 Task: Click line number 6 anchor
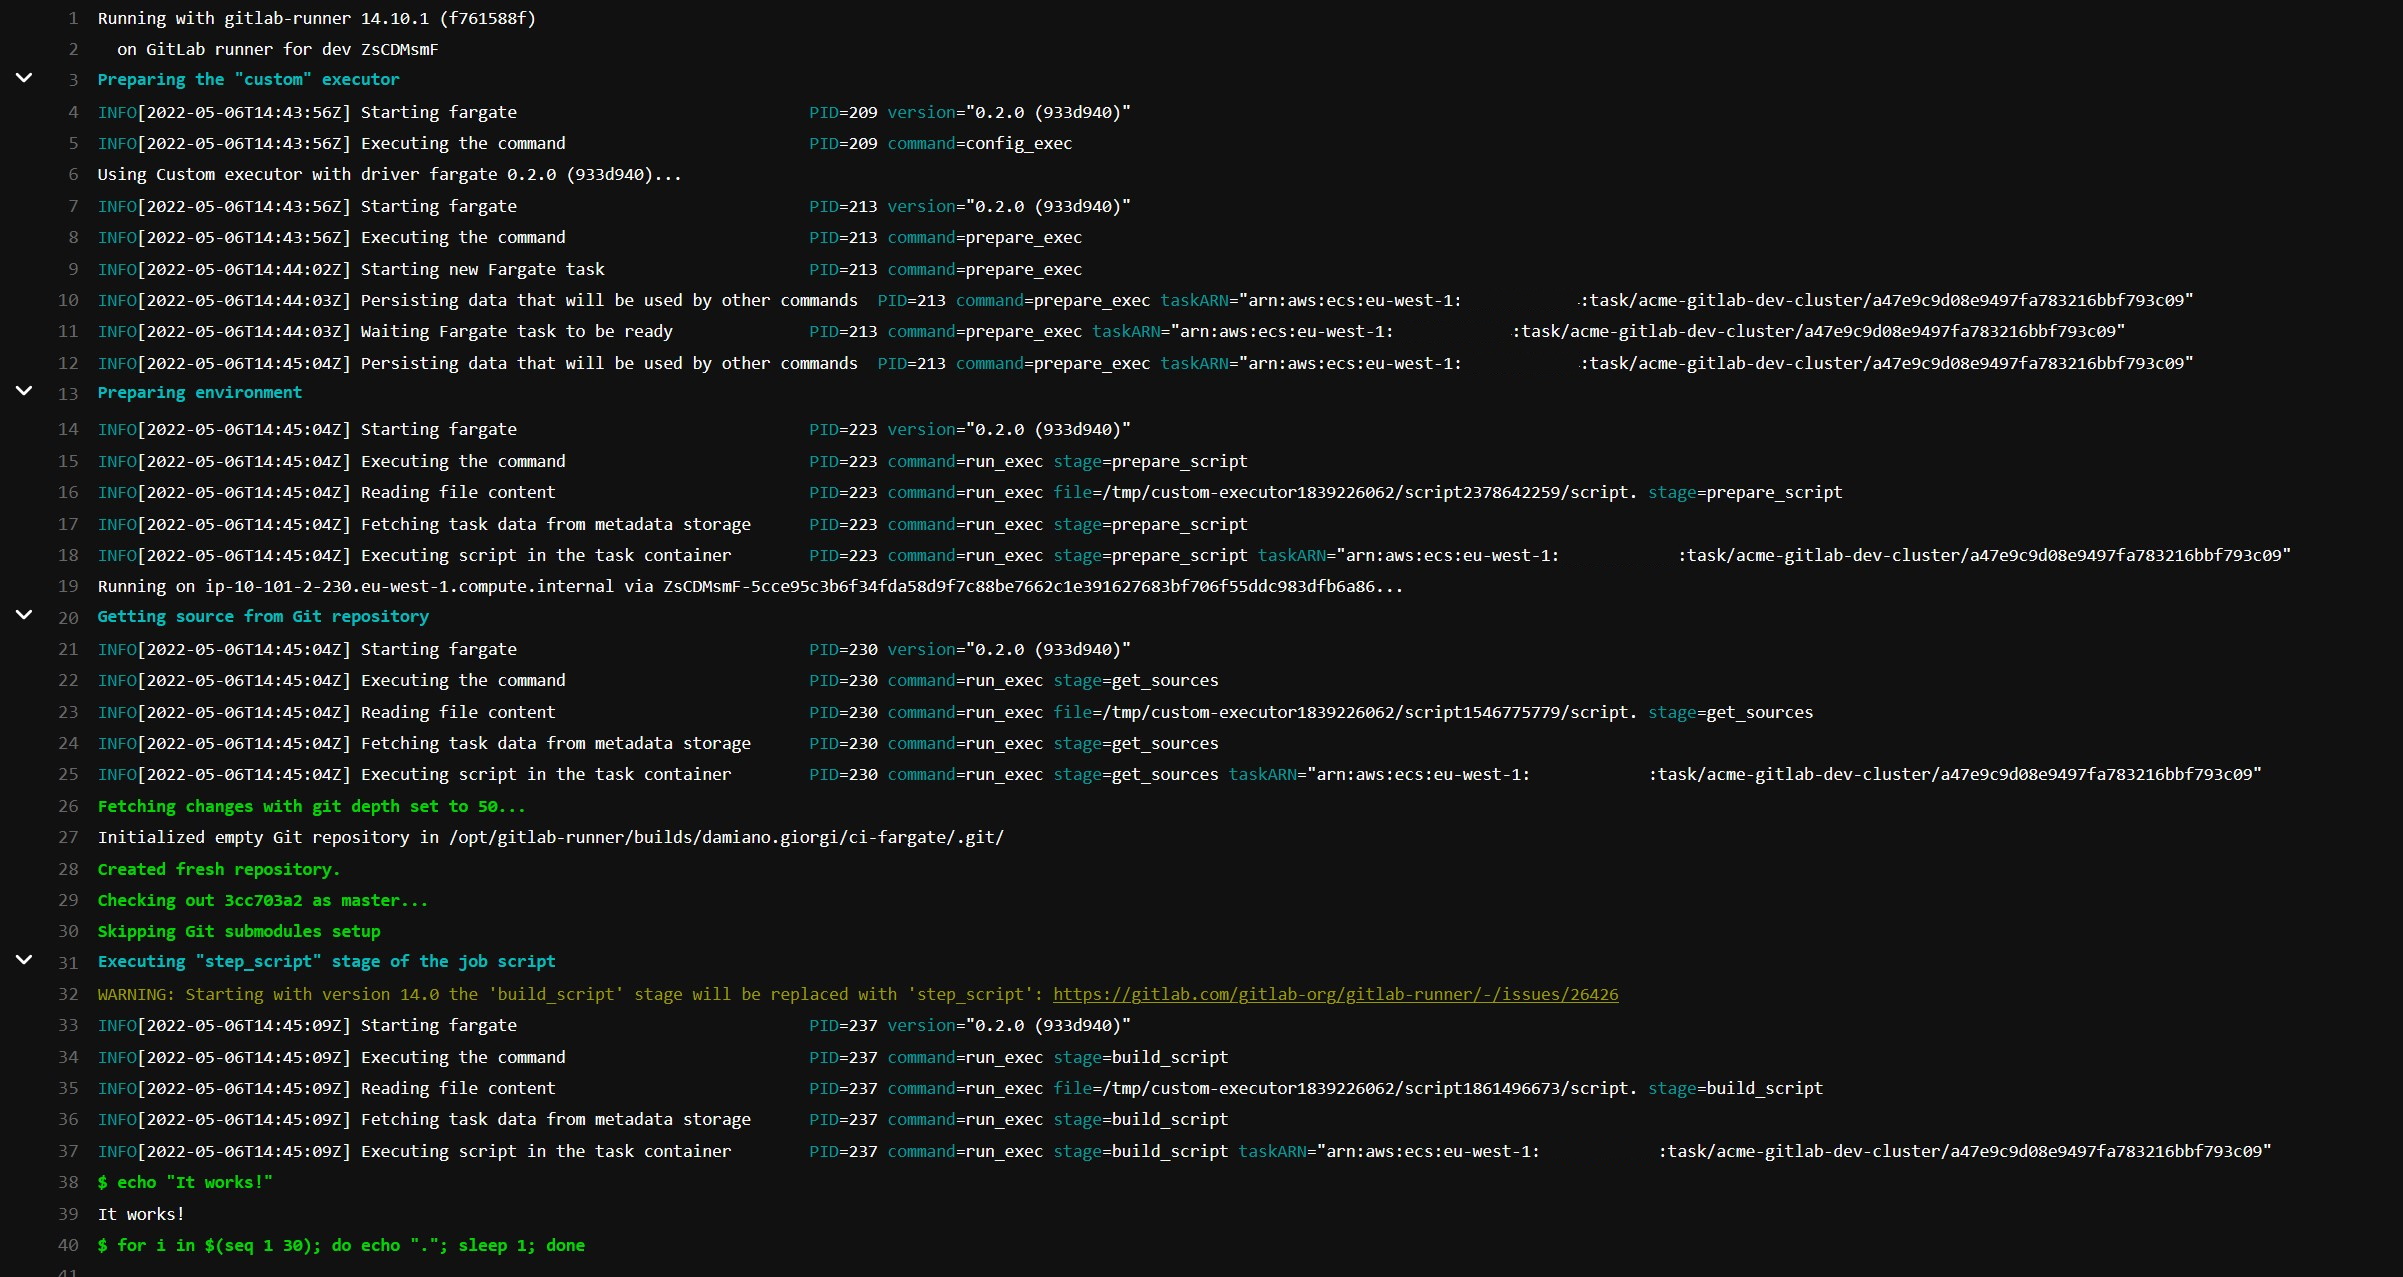pyautogui.click(x=73, y=174)
